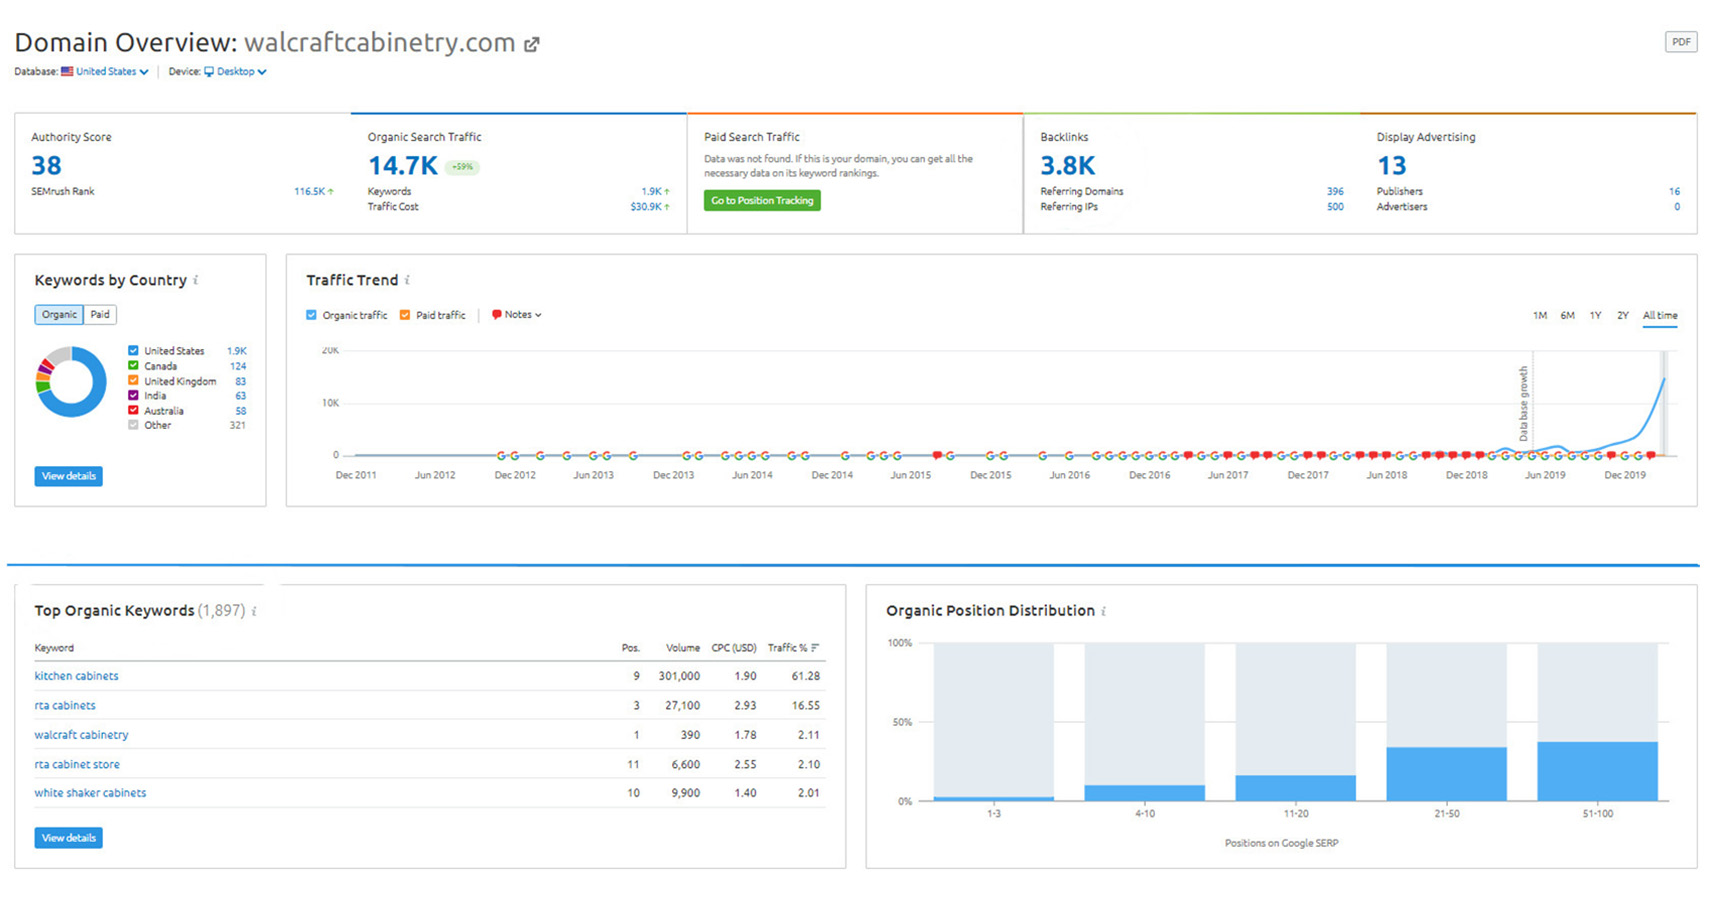Click the info icon beside Traffic Trend
The image size is (1720, 900).
tap(407, 280)
